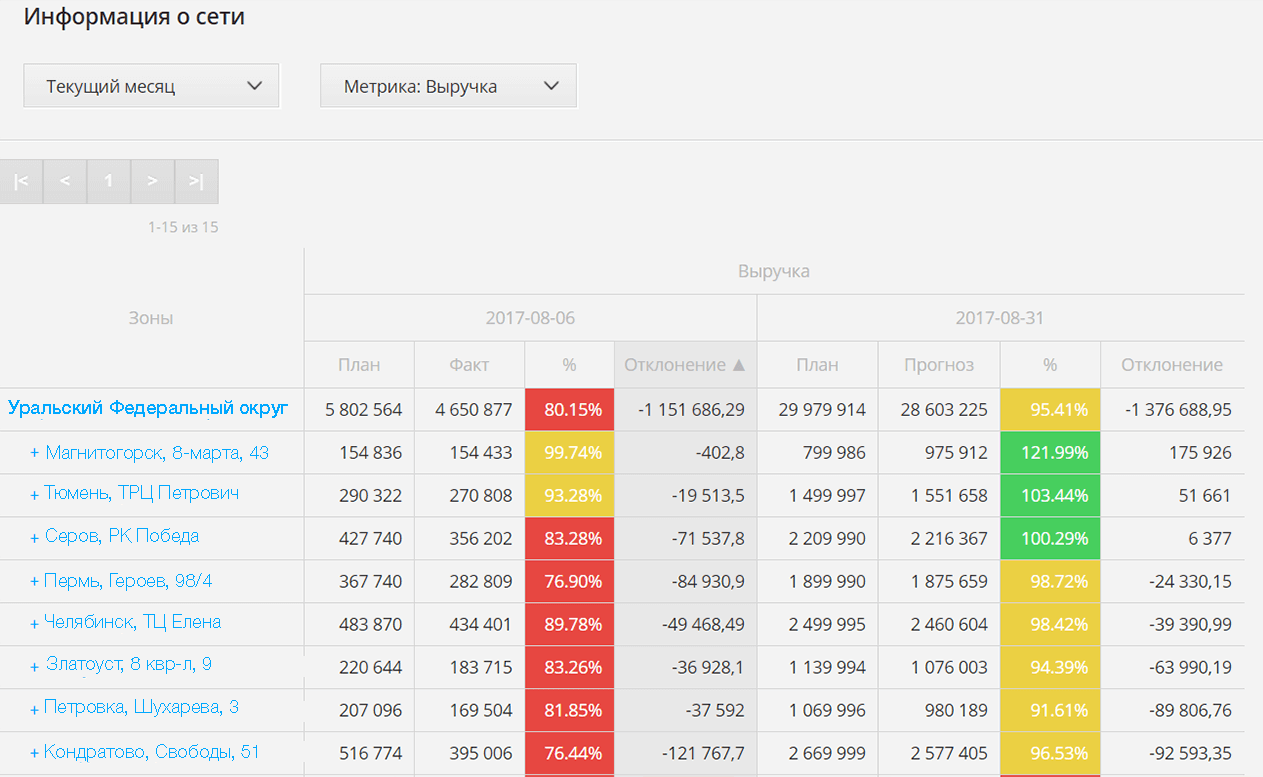Image resolution: width=1263 pixels, height=777 pixels.
Task: Open the Текущий месяц period dropdown
Action: coord(151,86)
